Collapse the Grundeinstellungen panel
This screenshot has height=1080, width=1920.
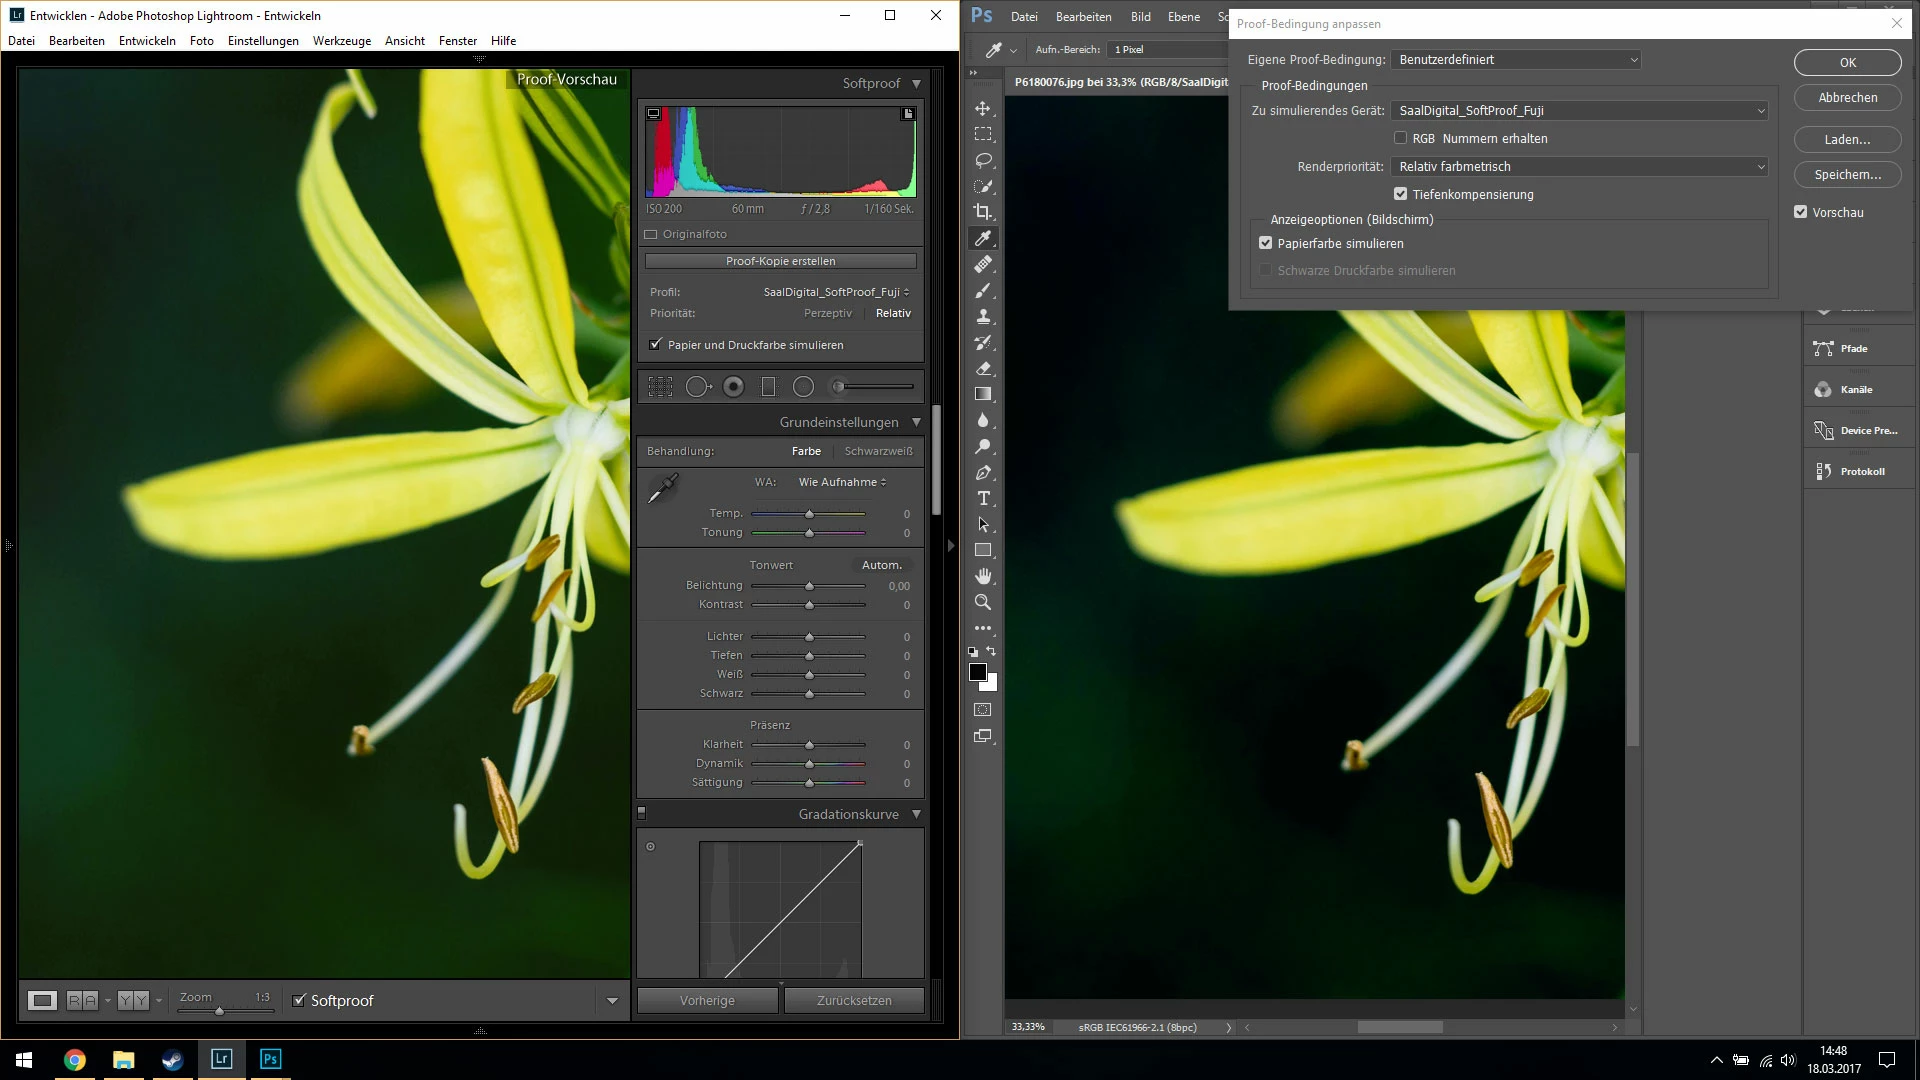[x=916, y=422]
